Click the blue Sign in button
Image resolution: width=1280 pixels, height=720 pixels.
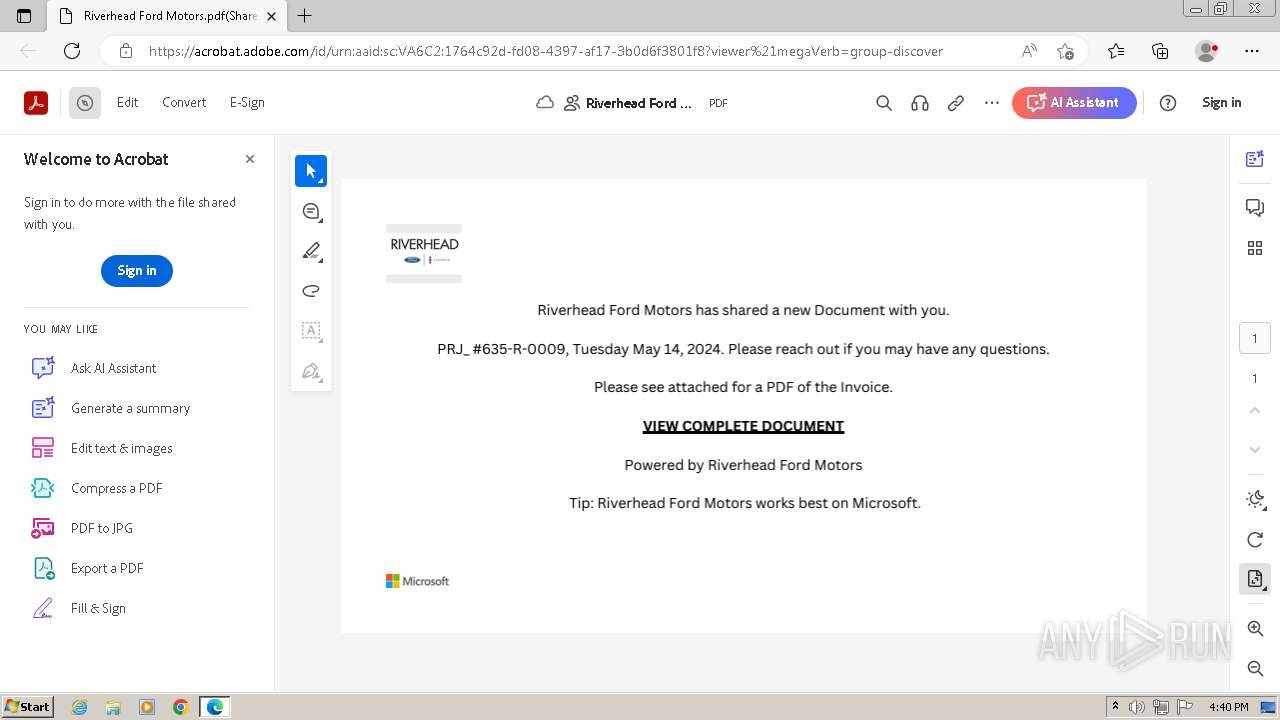click(x=137, y=271)
